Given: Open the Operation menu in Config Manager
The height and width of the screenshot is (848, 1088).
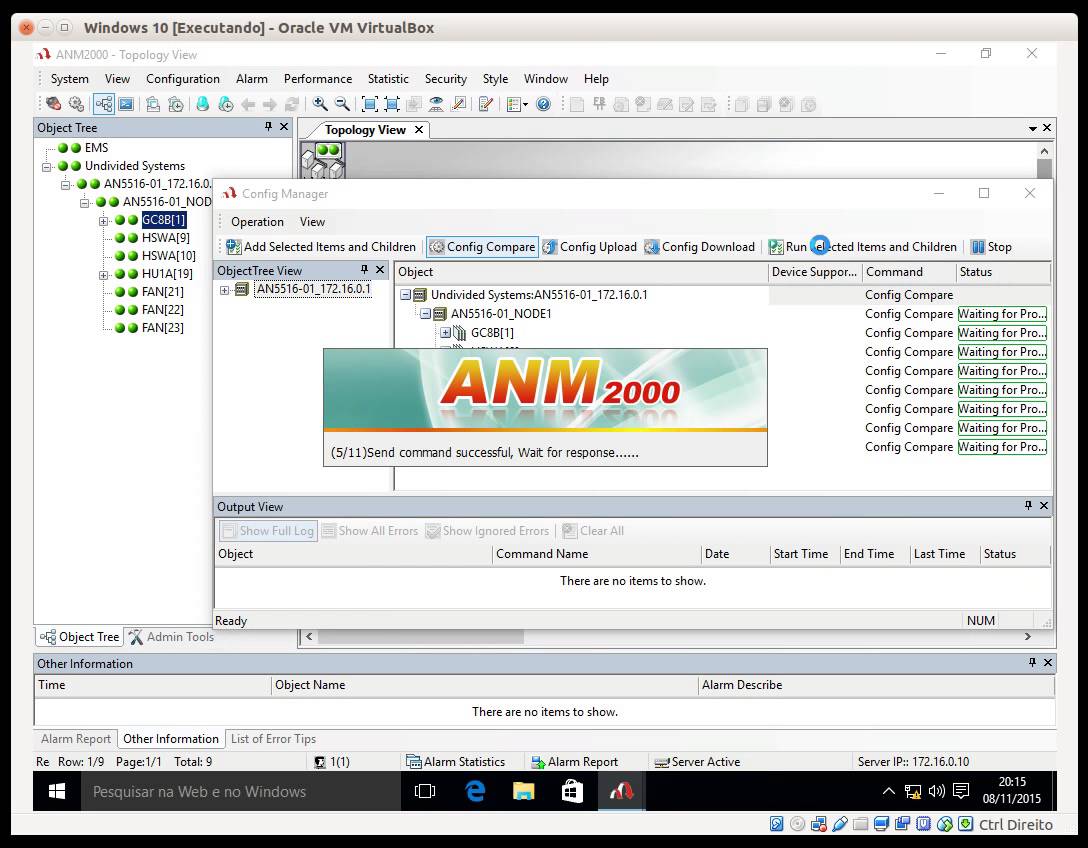Looking at the screenshot, I should click(x=257, y=222).
